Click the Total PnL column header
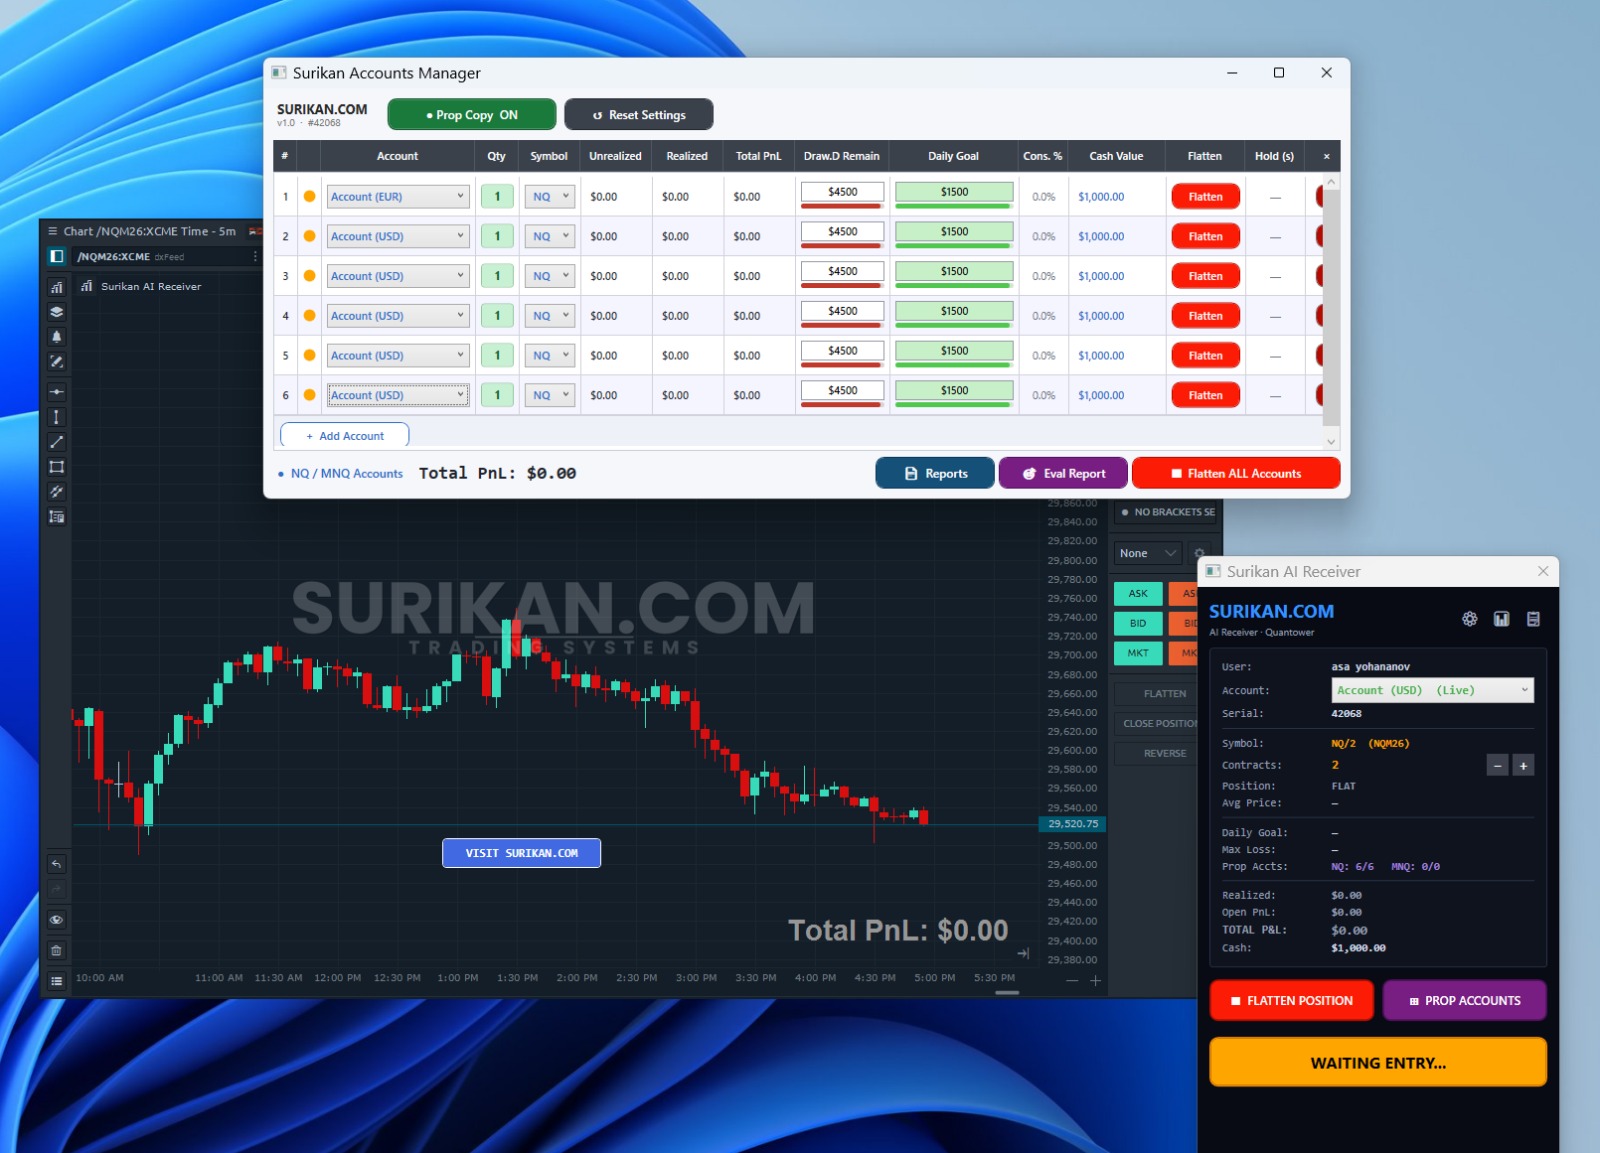Screen dimensions: 1600x1153 758,156
